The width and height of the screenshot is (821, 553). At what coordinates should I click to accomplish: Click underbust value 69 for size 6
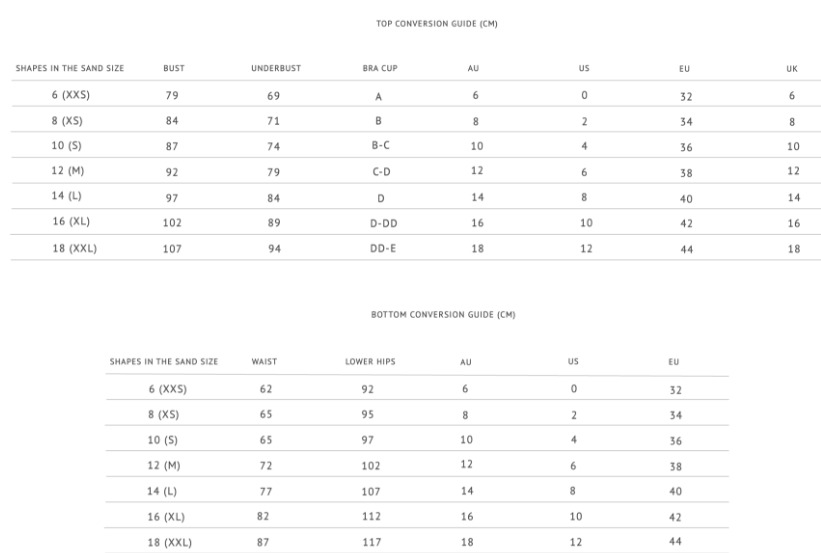(274, 96)
